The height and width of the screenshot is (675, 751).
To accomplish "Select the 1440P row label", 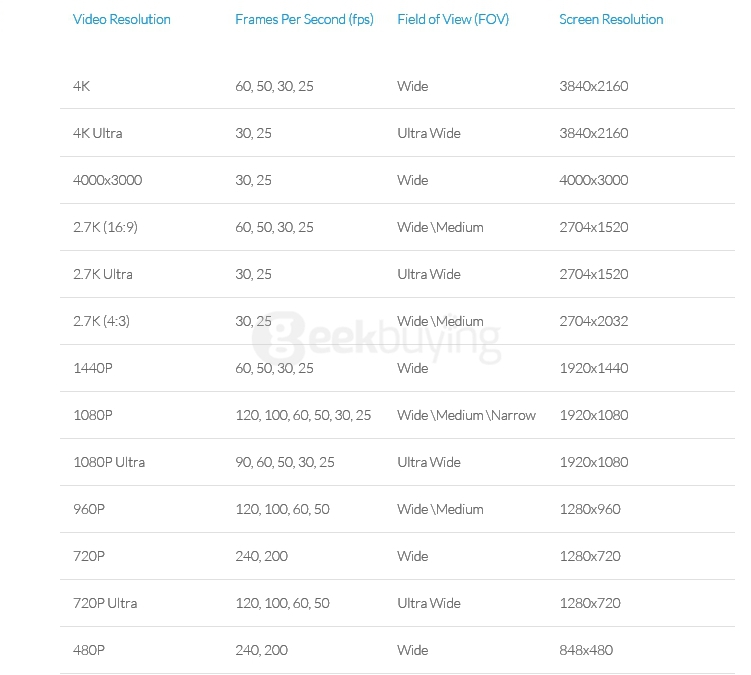I will pos(93,368).
